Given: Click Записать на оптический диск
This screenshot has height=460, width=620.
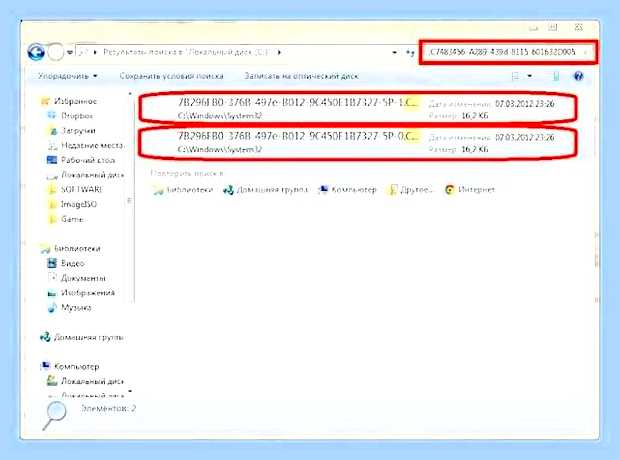Looking at the screenshot, I should tap(301, 76).
